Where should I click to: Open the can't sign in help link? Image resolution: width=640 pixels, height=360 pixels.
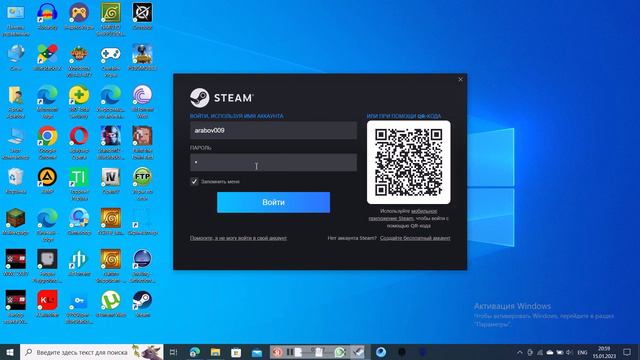(x=238, y=238)
